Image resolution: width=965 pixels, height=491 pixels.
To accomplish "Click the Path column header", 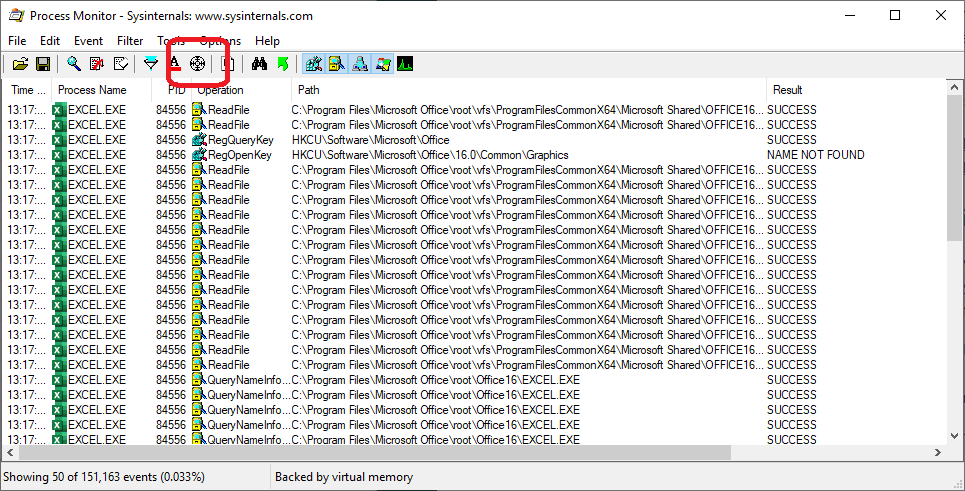I will 308,90.
